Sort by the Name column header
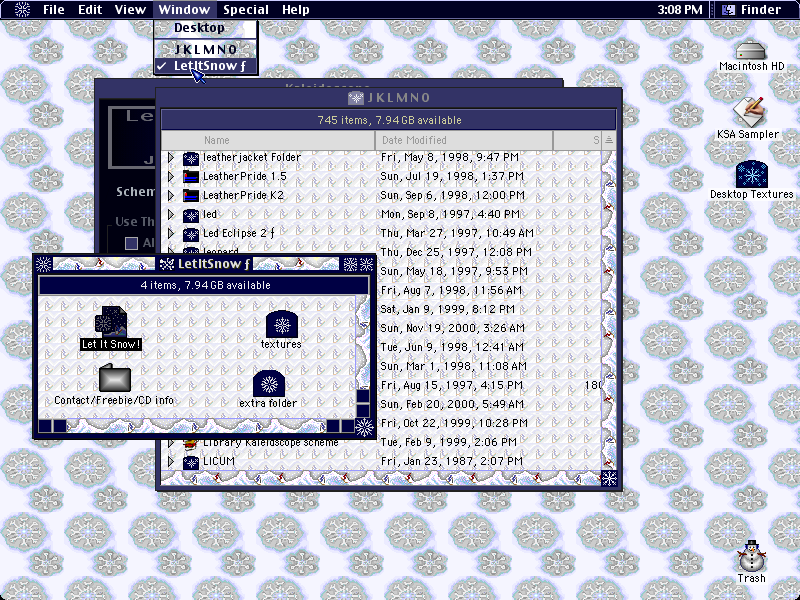 tap(268, 140)
